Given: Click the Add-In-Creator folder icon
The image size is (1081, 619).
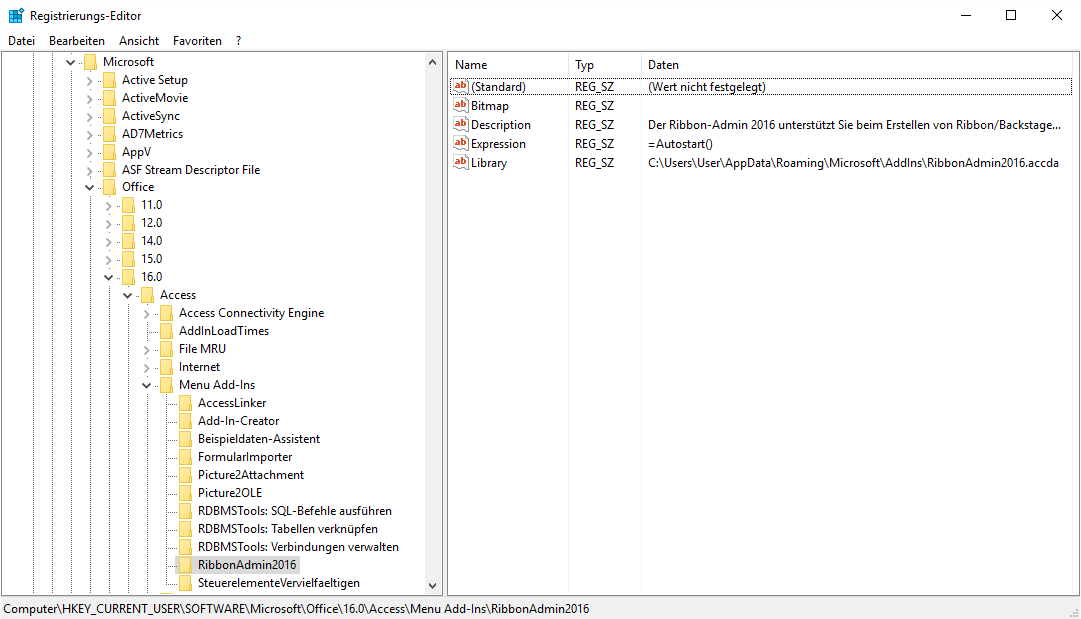Looking at the screenshot, I should (x=185, y=420).
